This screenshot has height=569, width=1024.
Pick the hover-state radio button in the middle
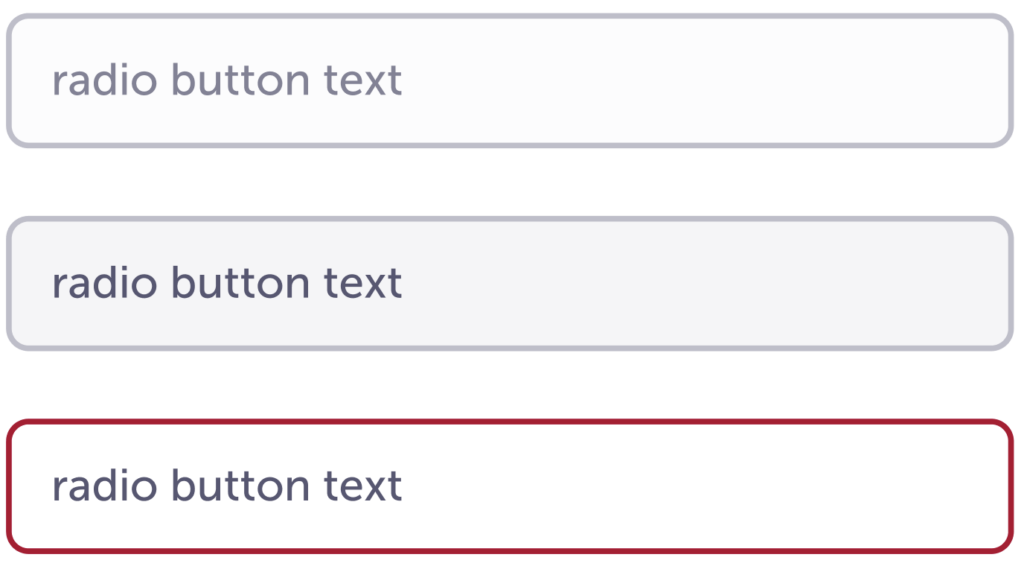(x=510, y=284)
